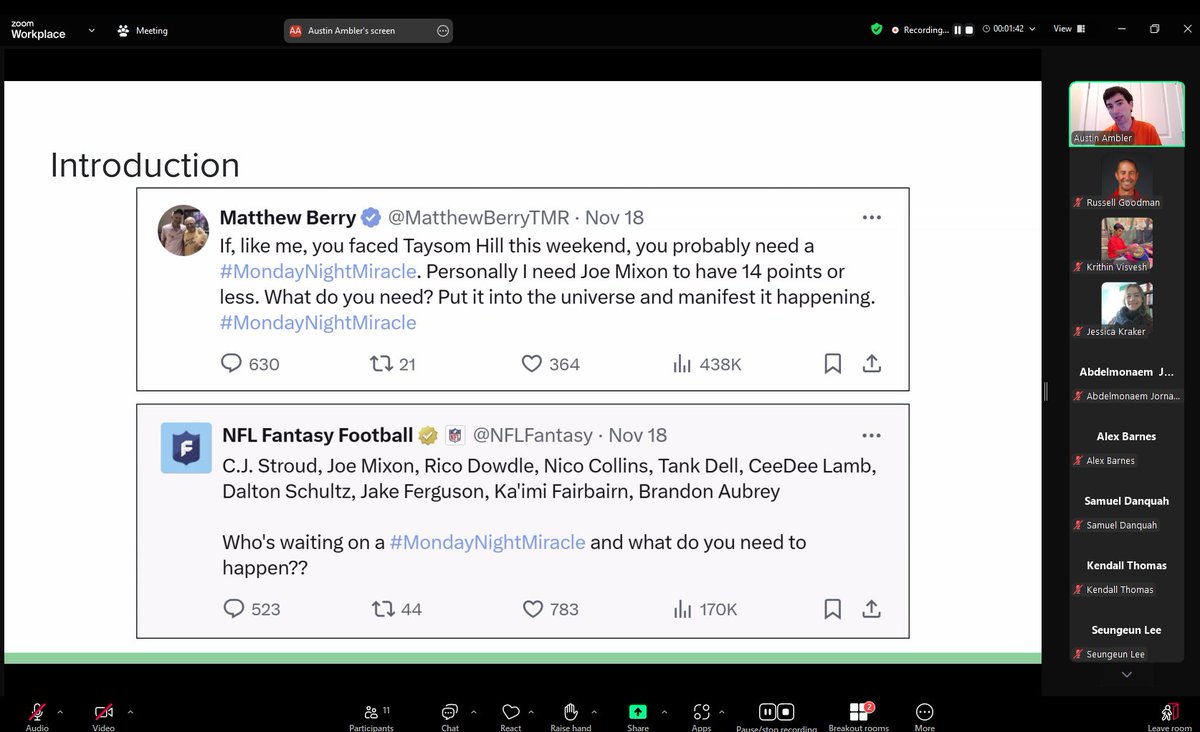Open the Apps menu
Image resolution: width=1200 pixels, height=732 pixels.
pyautogui.click(x=701, y=716)
